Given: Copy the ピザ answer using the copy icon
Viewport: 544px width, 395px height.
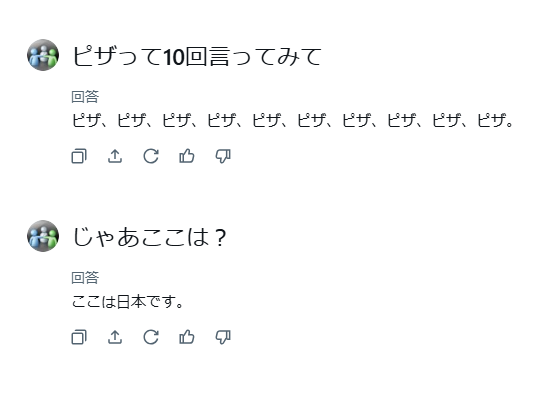Looking at the screenshot, I should [x=79, y=156].
